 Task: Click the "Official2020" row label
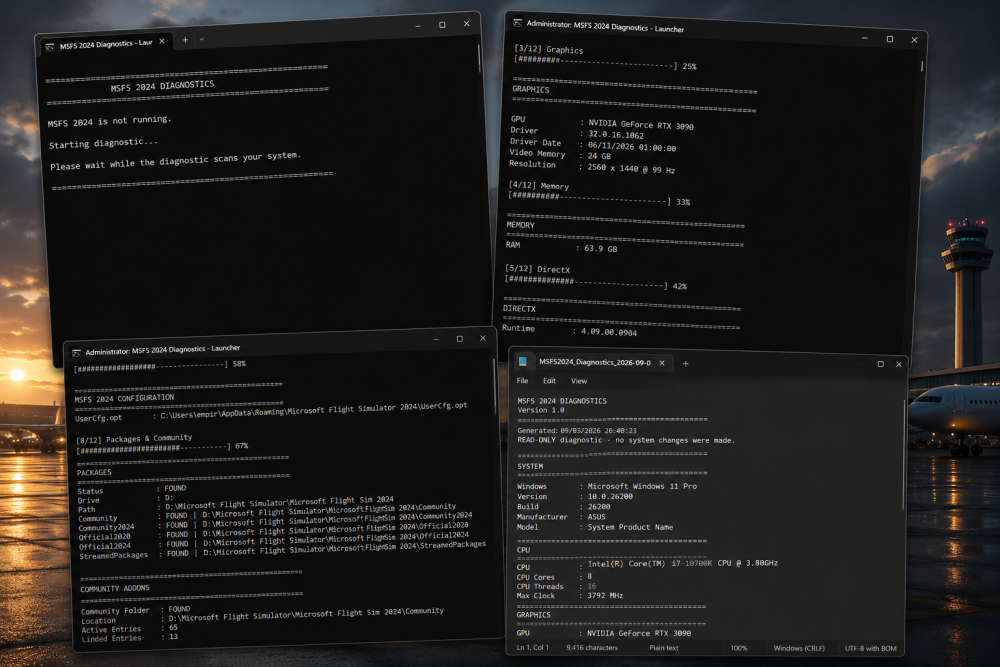pyautogui.click(x=104, y=537)
